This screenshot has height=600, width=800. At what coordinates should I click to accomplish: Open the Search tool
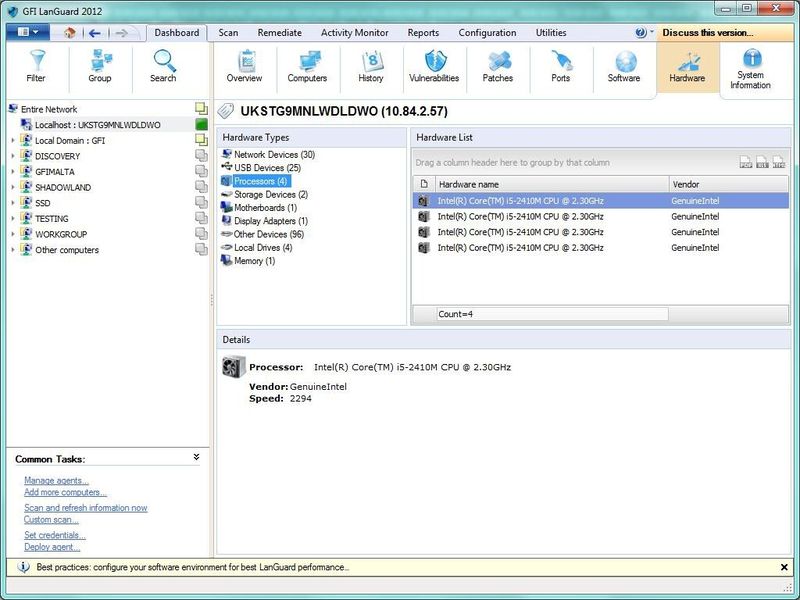(x=163, y=67)
